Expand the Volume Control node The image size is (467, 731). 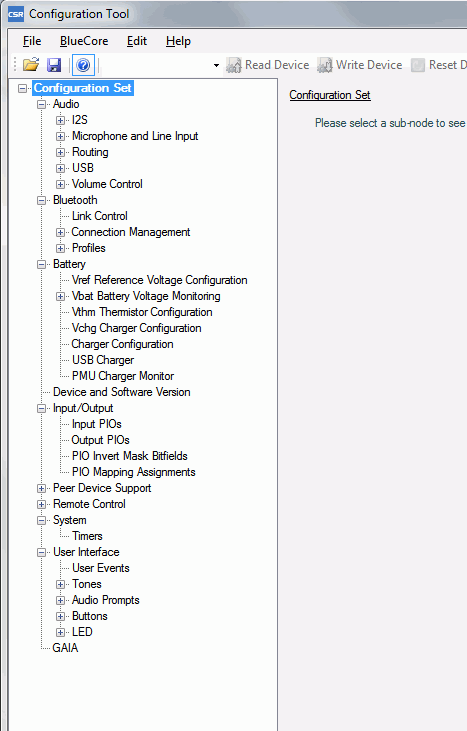61,184
